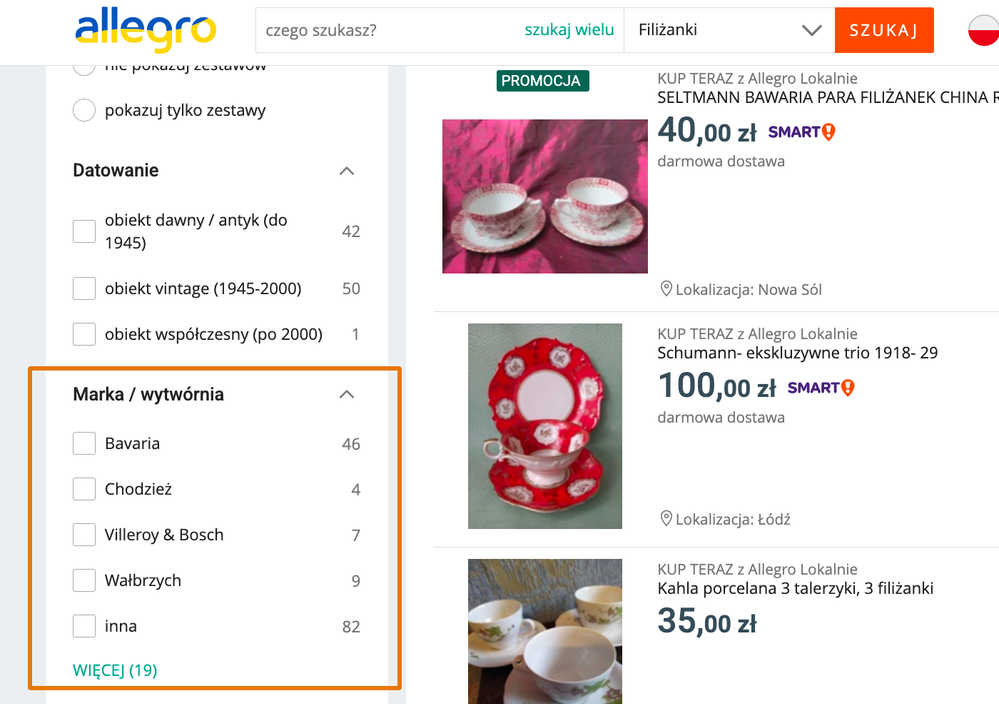999x704 pixels.
Task: Click the 'szukaj wielu' link
Action: click(x=569, y=30)
